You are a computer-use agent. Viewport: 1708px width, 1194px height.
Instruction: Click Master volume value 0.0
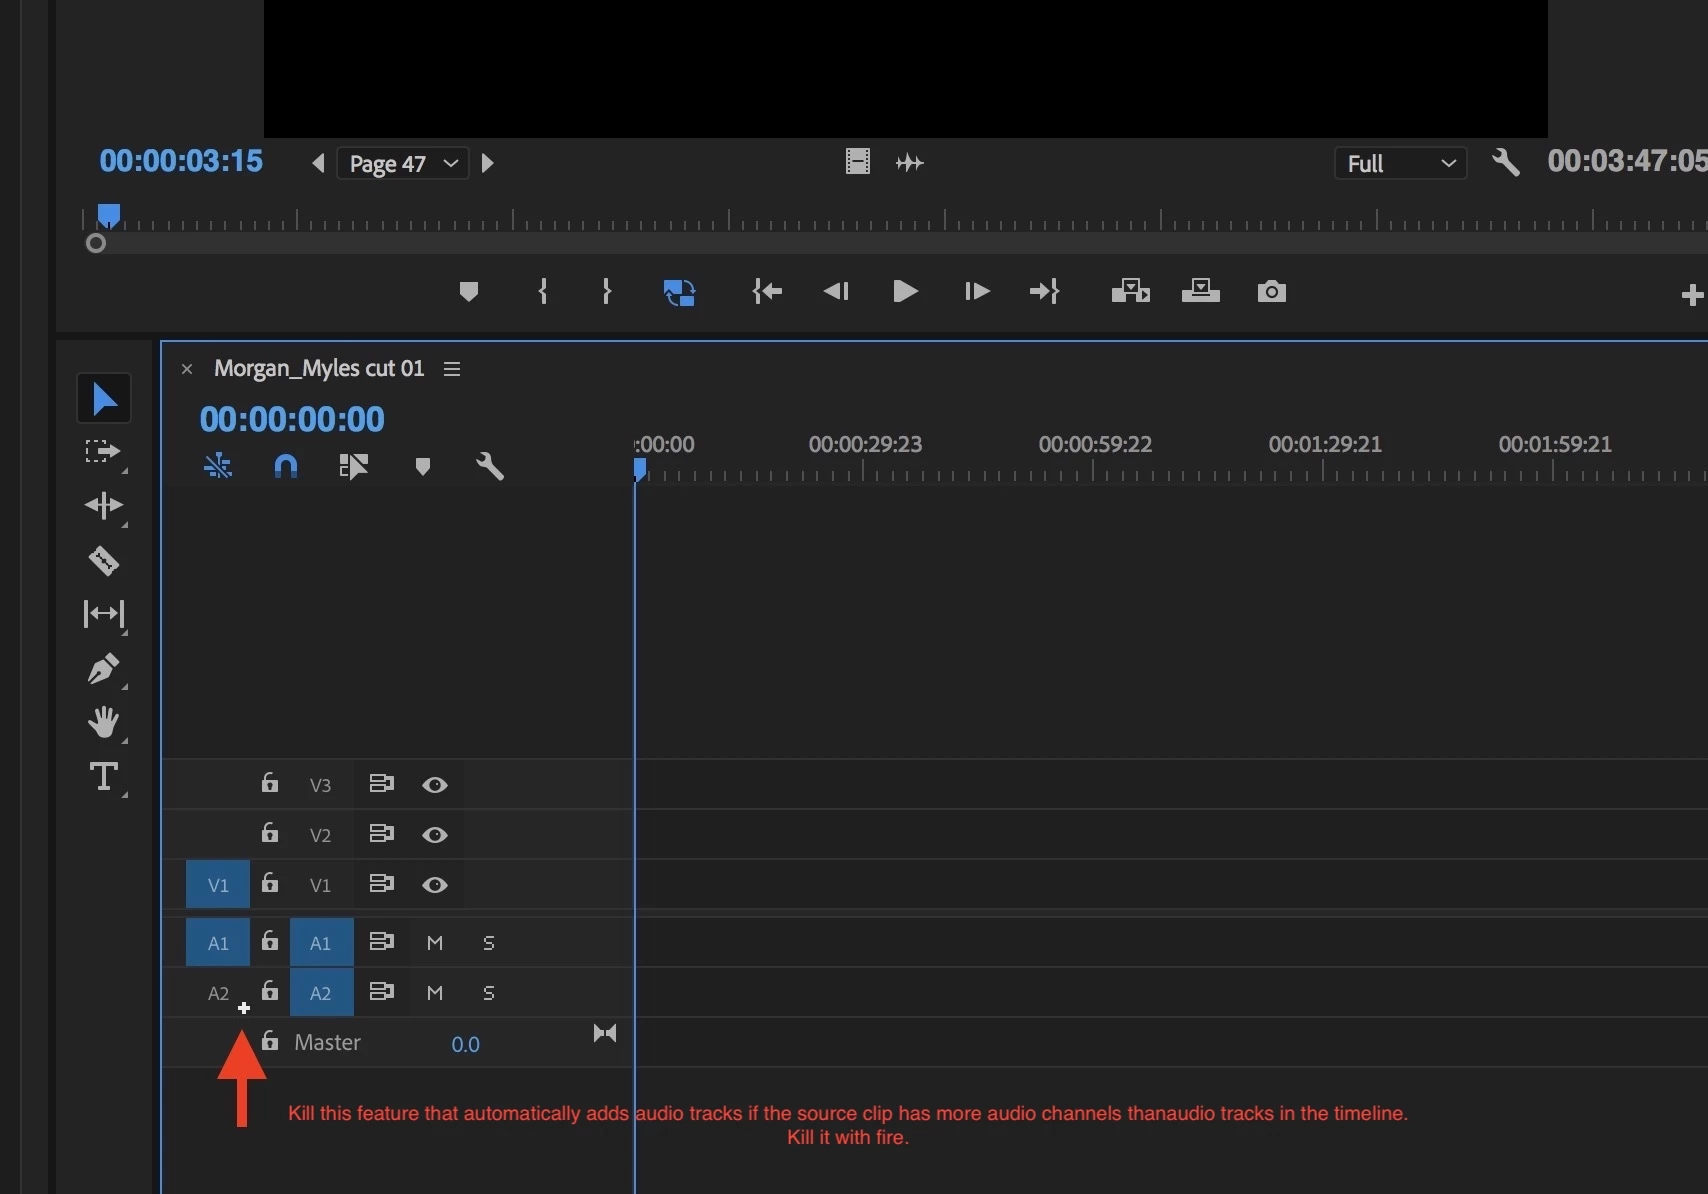pos(466,1044)
